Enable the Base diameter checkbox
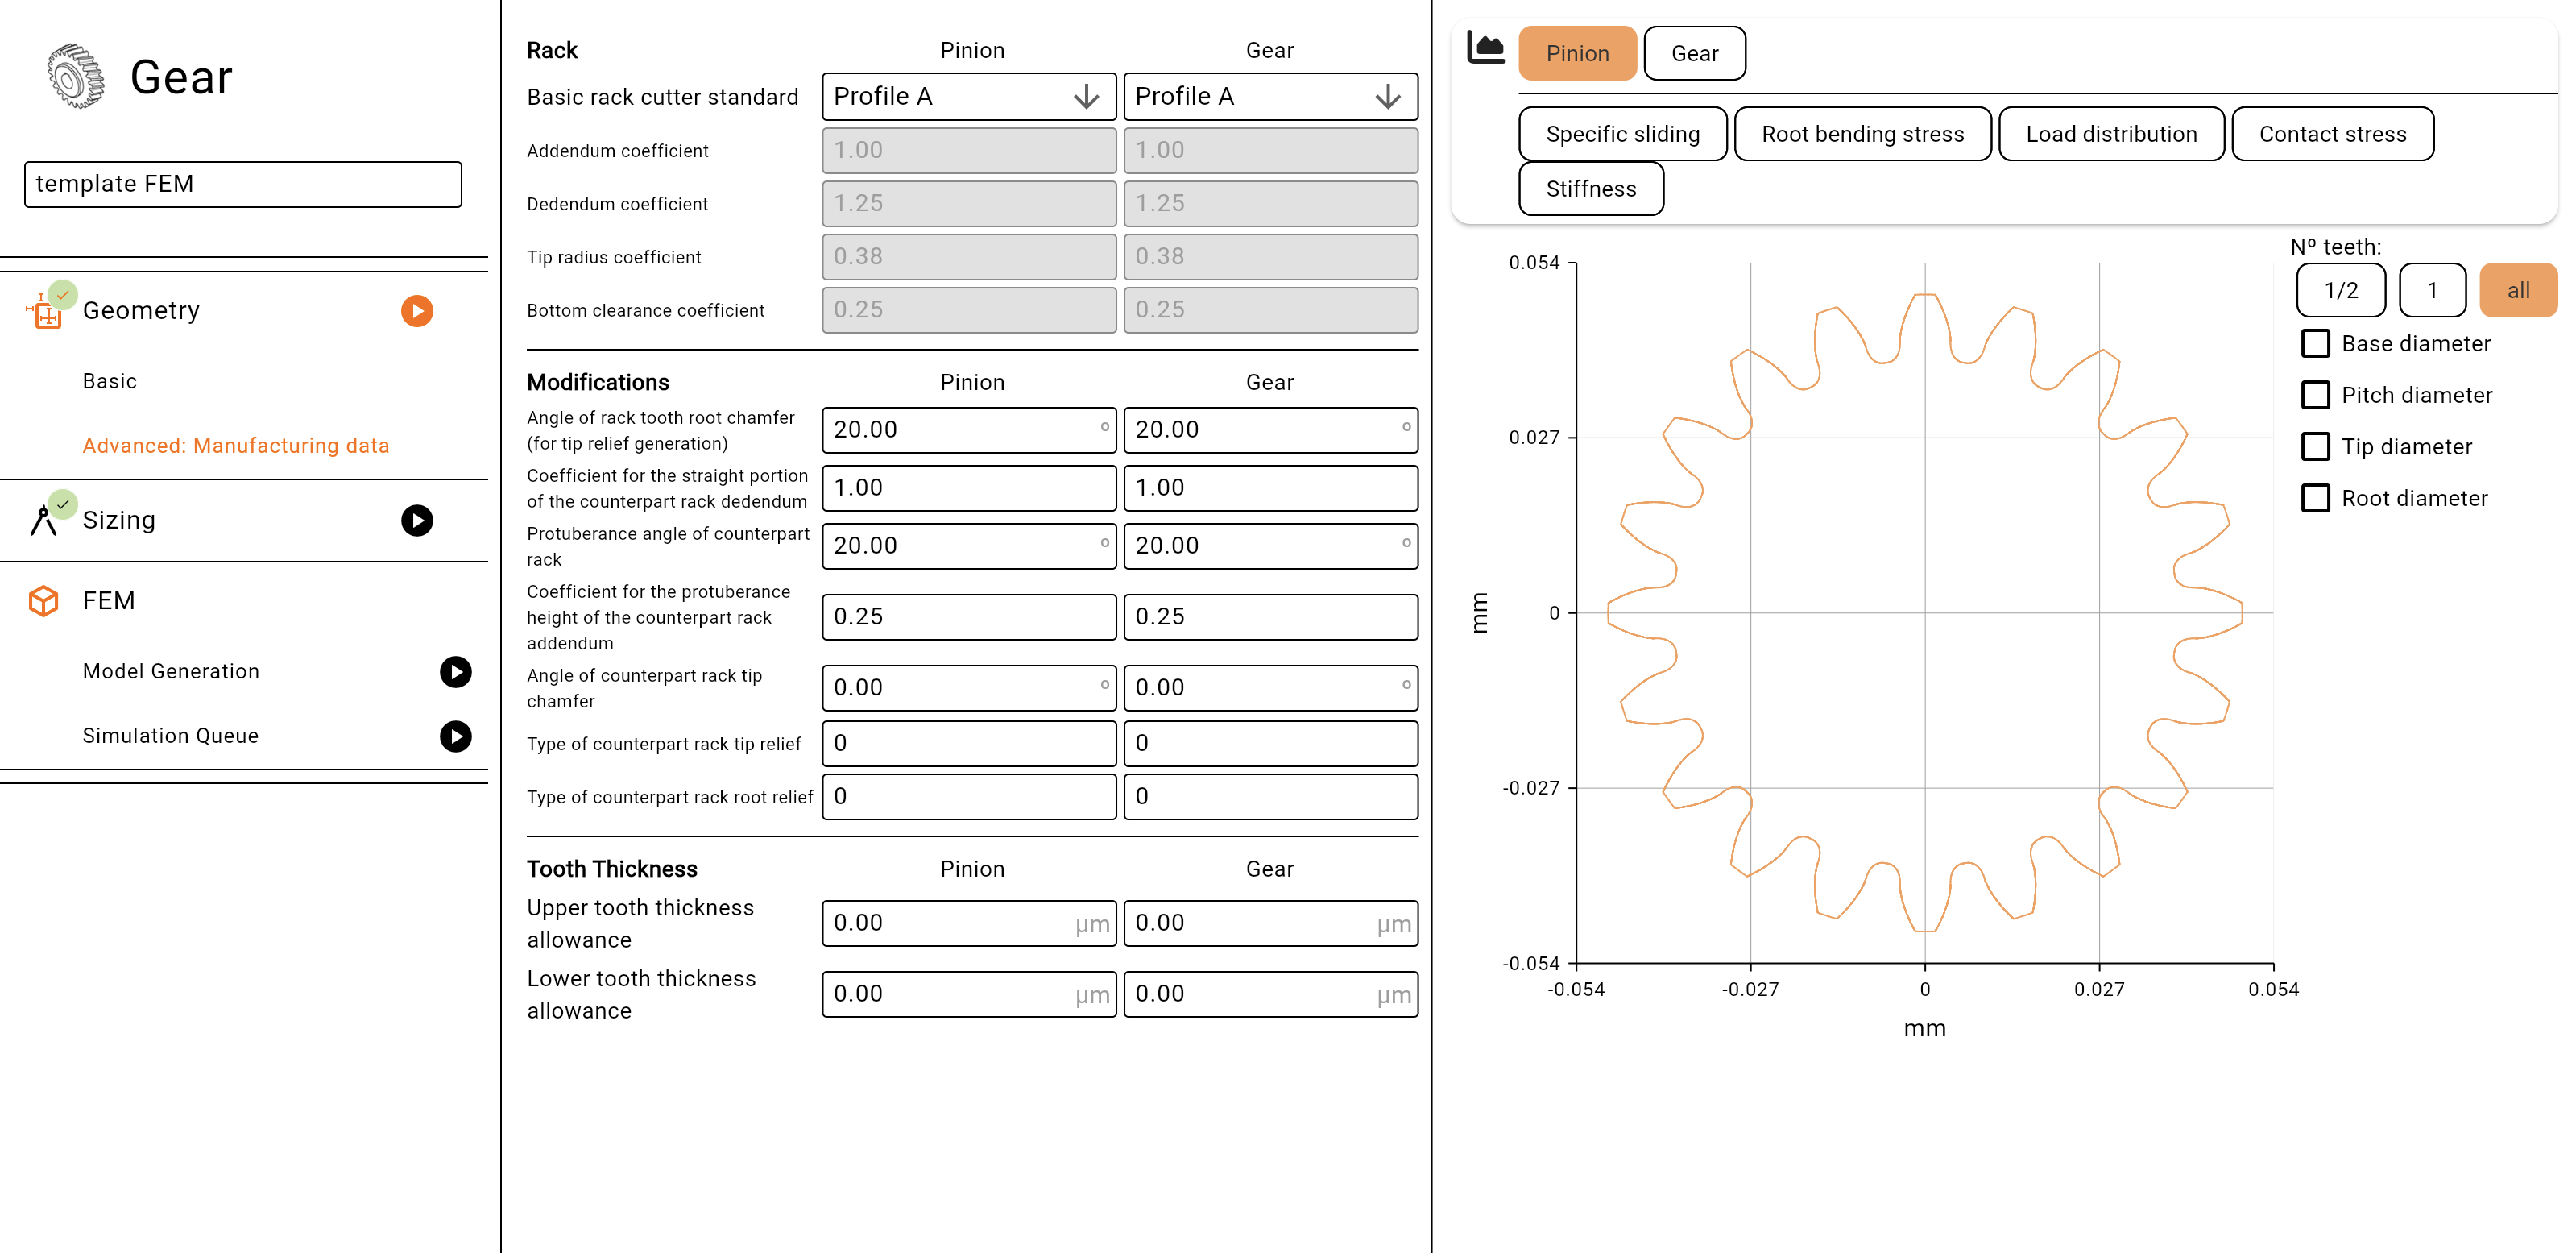Viewport: 2576px width, 1253px height. click(2315, 344)
